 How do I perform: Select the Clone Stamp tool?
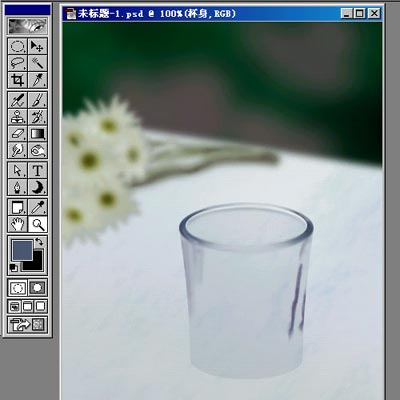17,117
